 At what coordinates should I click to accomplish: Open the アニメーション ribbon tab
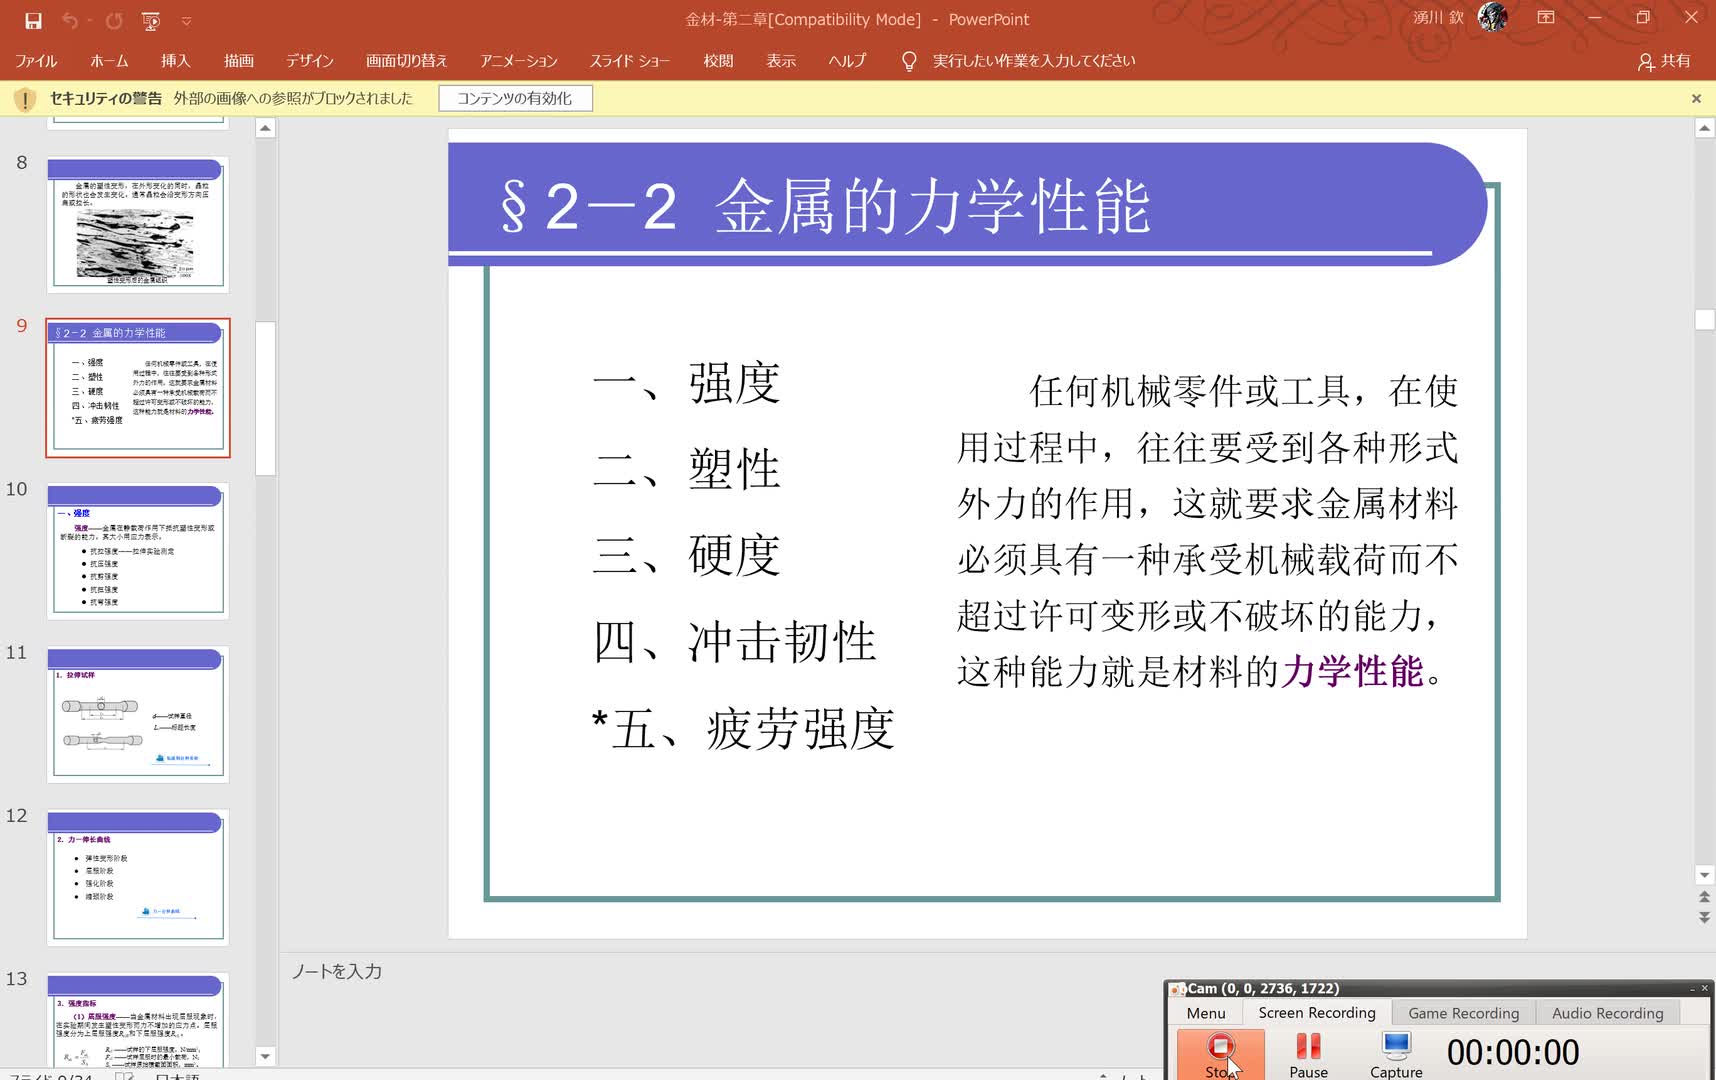518,60
